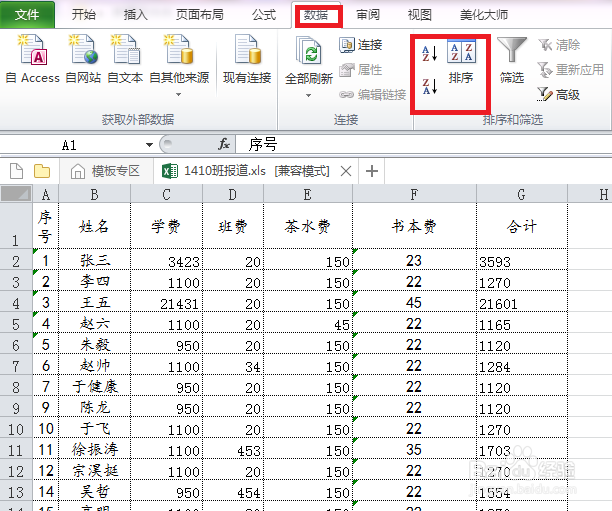The height and width of the screenshot is (511, 612).
Task: Click the new blank document icon
Action: 16,171
